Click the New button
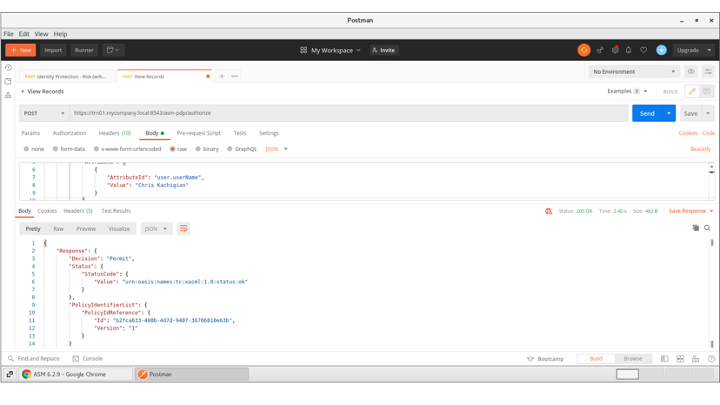Viewport: 720px width, 405px height. click(21, 50)
